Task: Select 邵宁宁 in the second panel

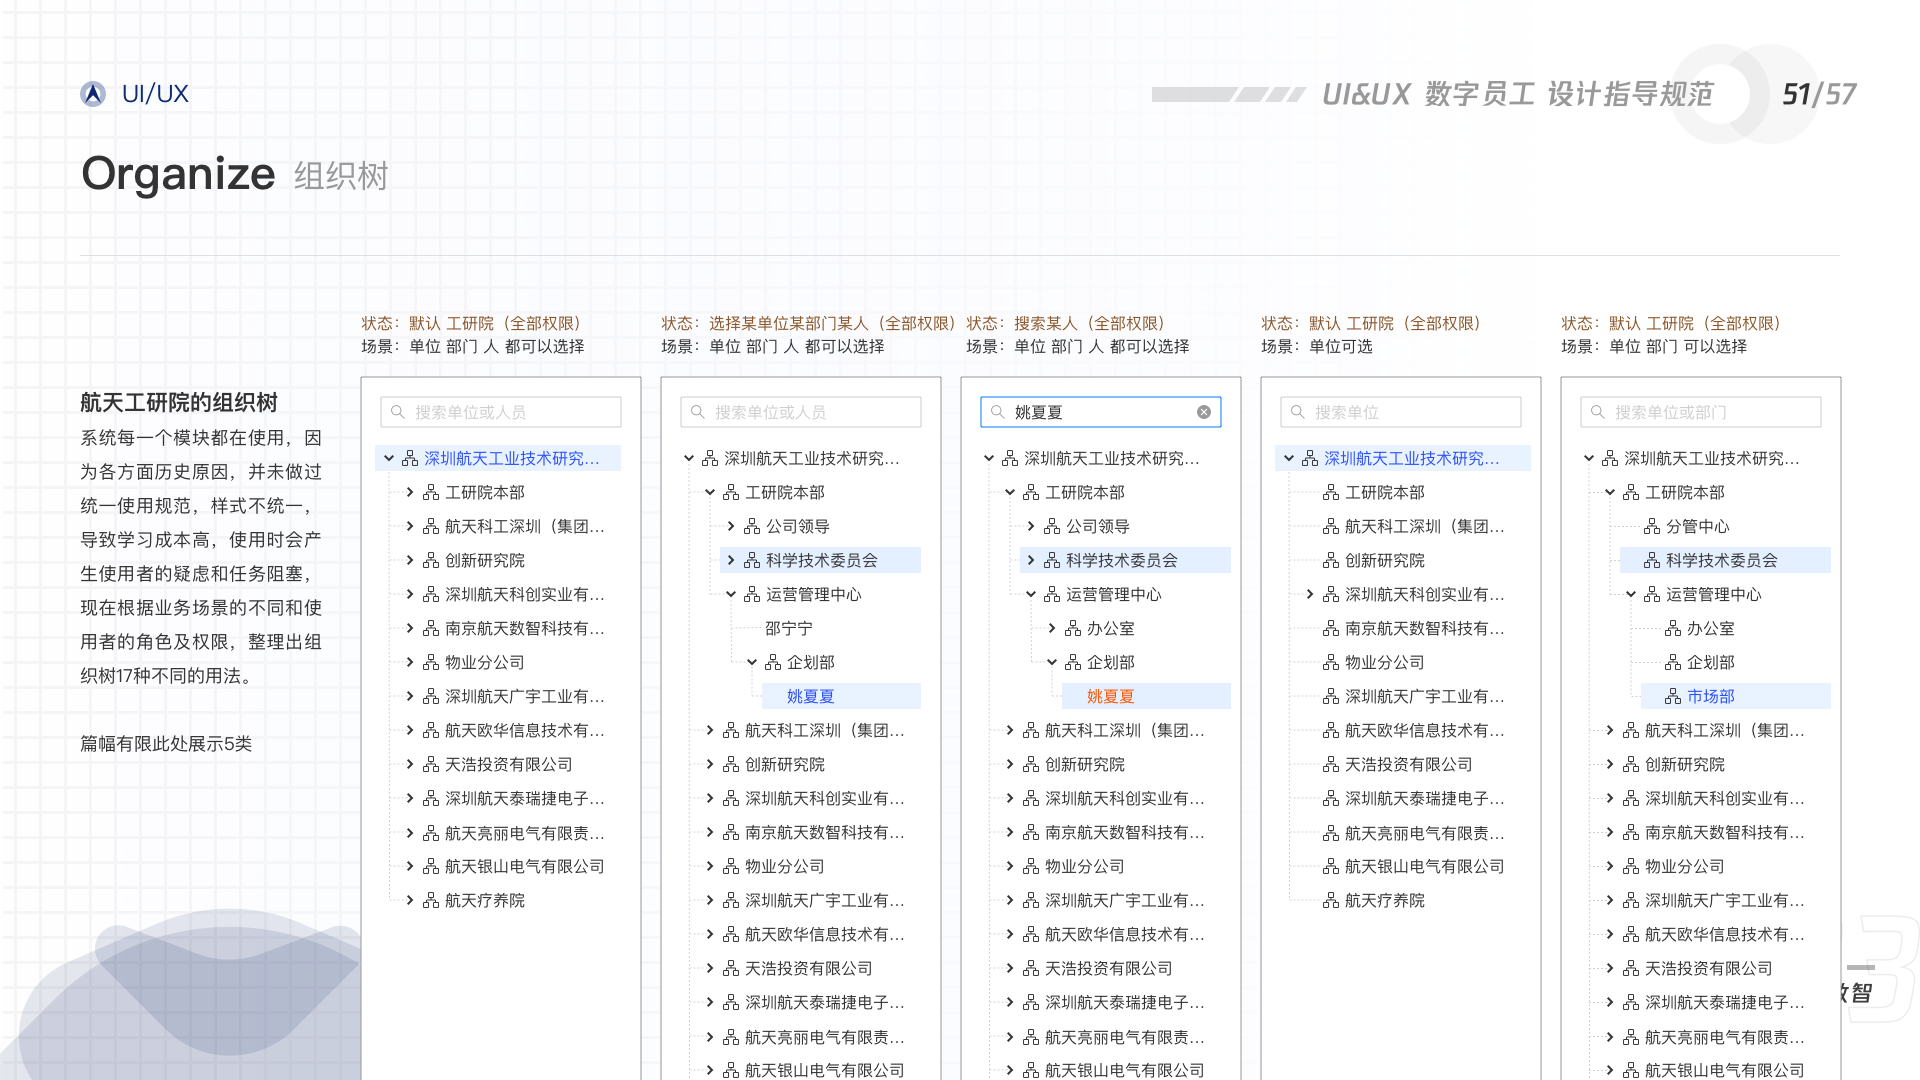Action: click(x=789, y=628)
